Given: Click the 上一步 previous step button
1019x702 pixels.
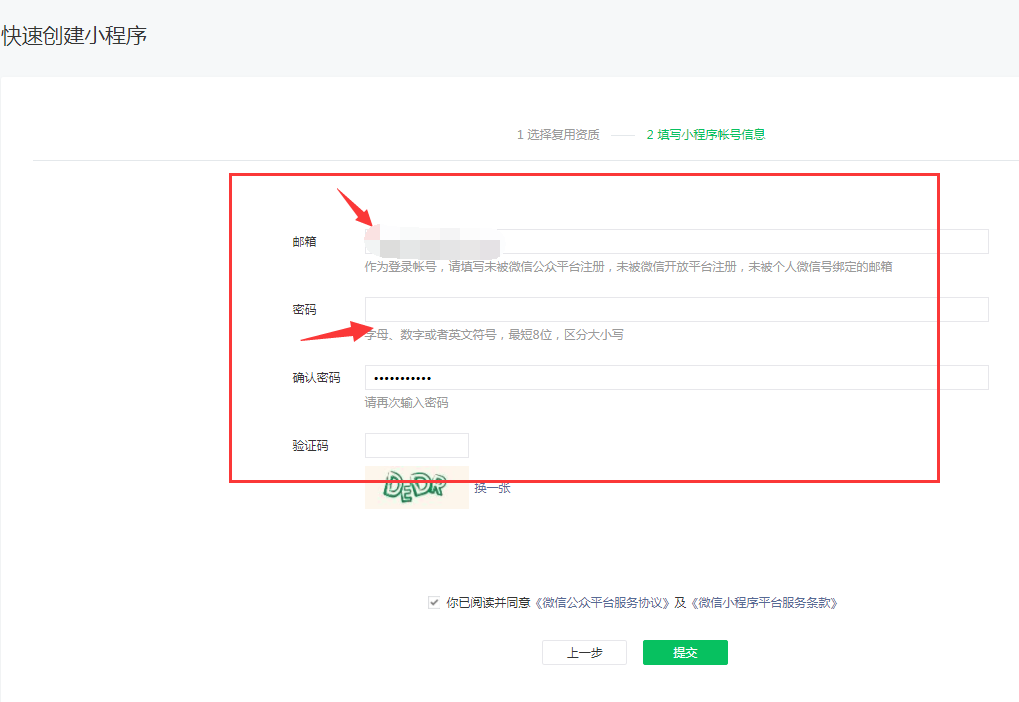Looking at the screenshot, I should click(x=584, y=652).
